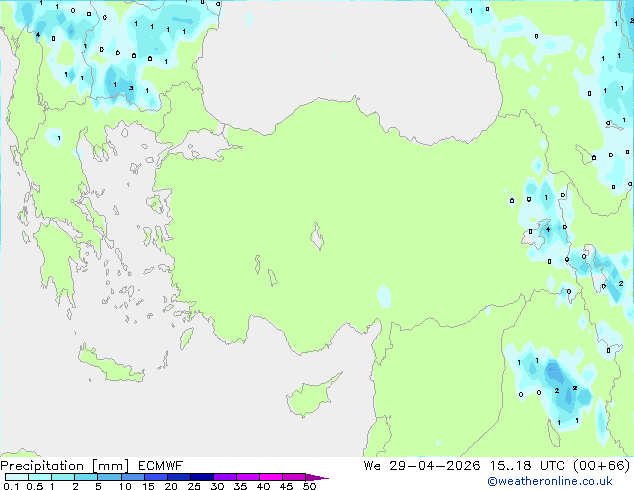Pick the legend swatch between 1 and 2
Screen dimensions: 634x490
pyautogui.click(x=63, y=477)
